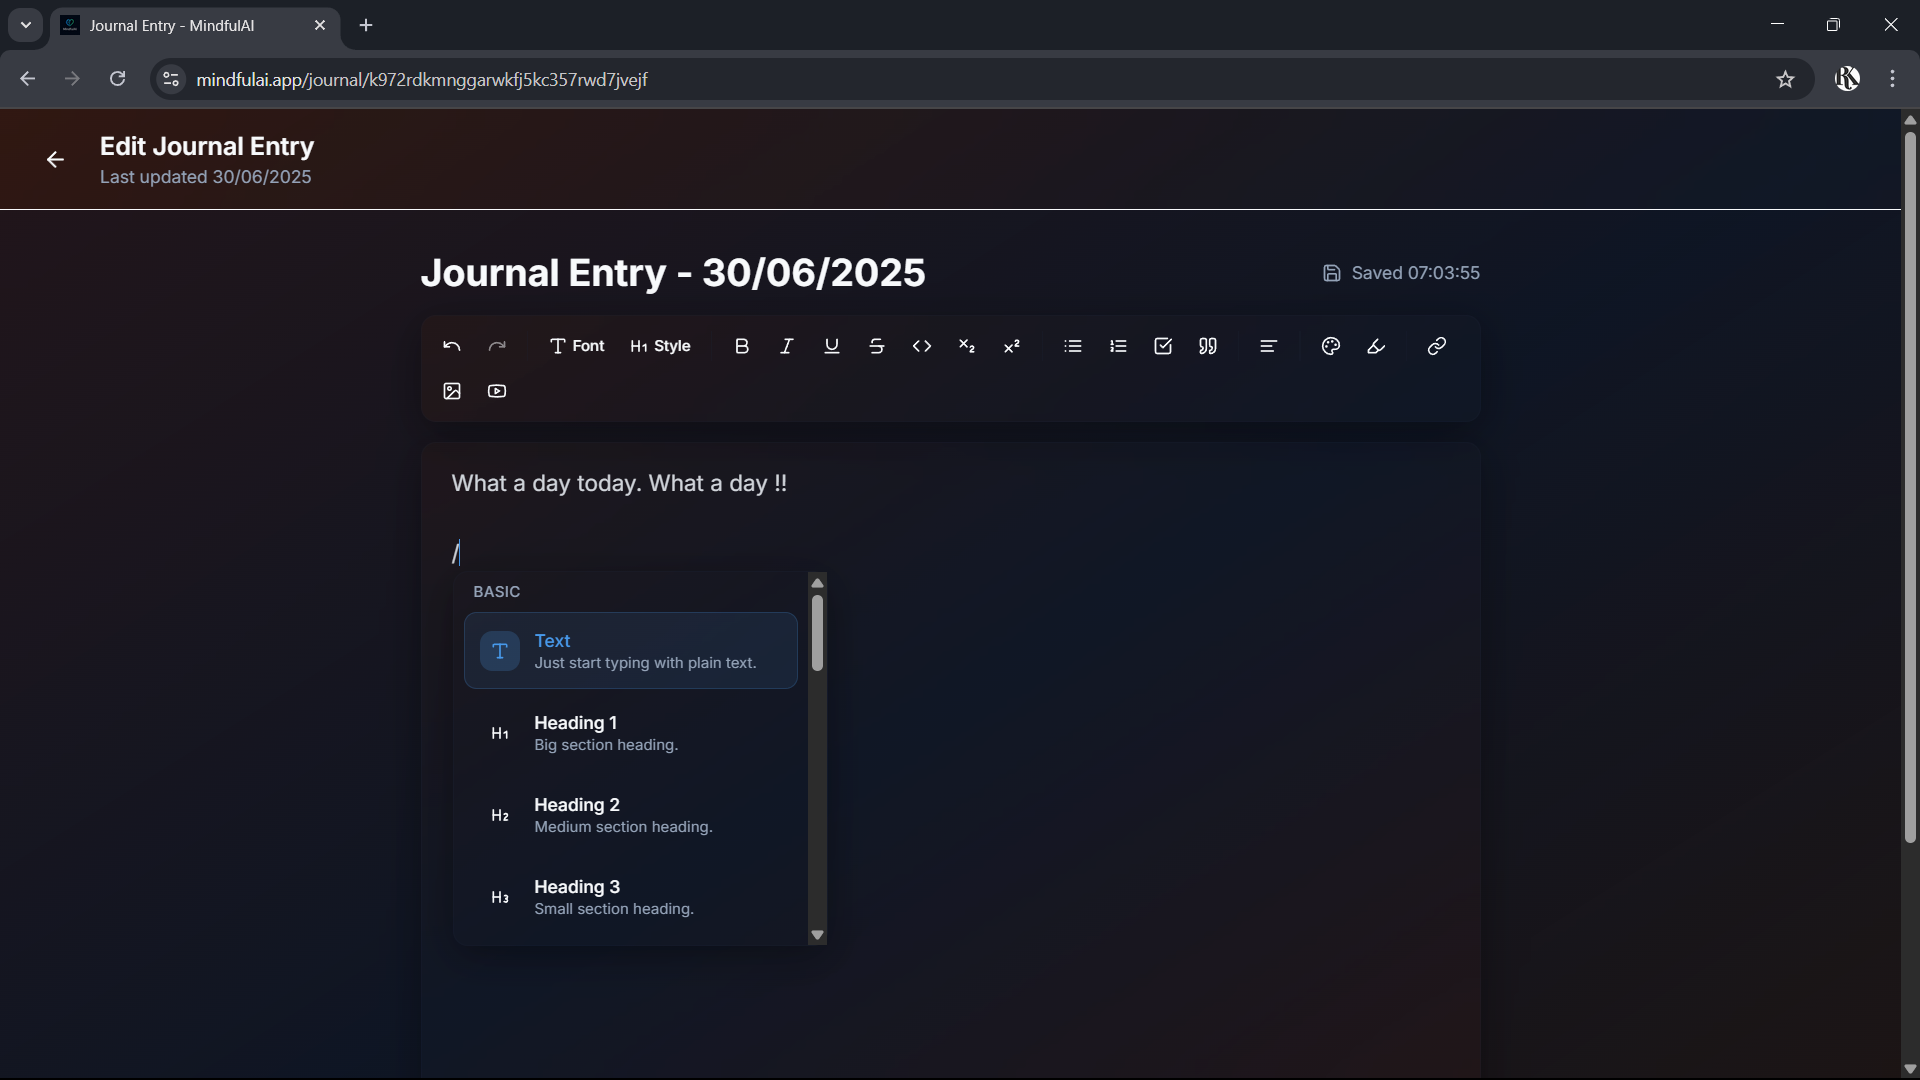Screen dimensions: 1920x1080
Task: Toggle bold formatting
Action: click(741, 346)
